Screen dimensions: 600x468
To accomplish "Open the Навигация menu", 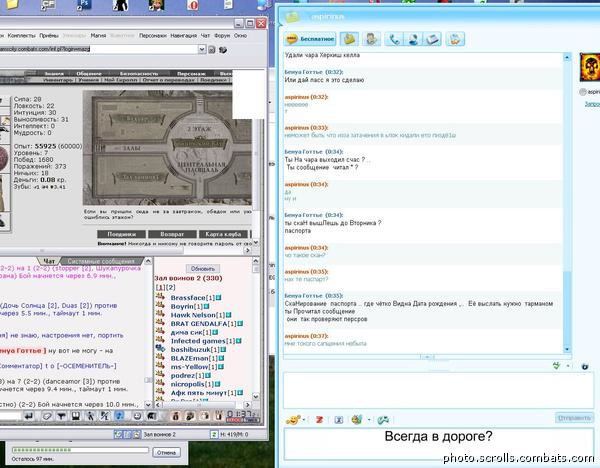I will (x=183, y=36).
